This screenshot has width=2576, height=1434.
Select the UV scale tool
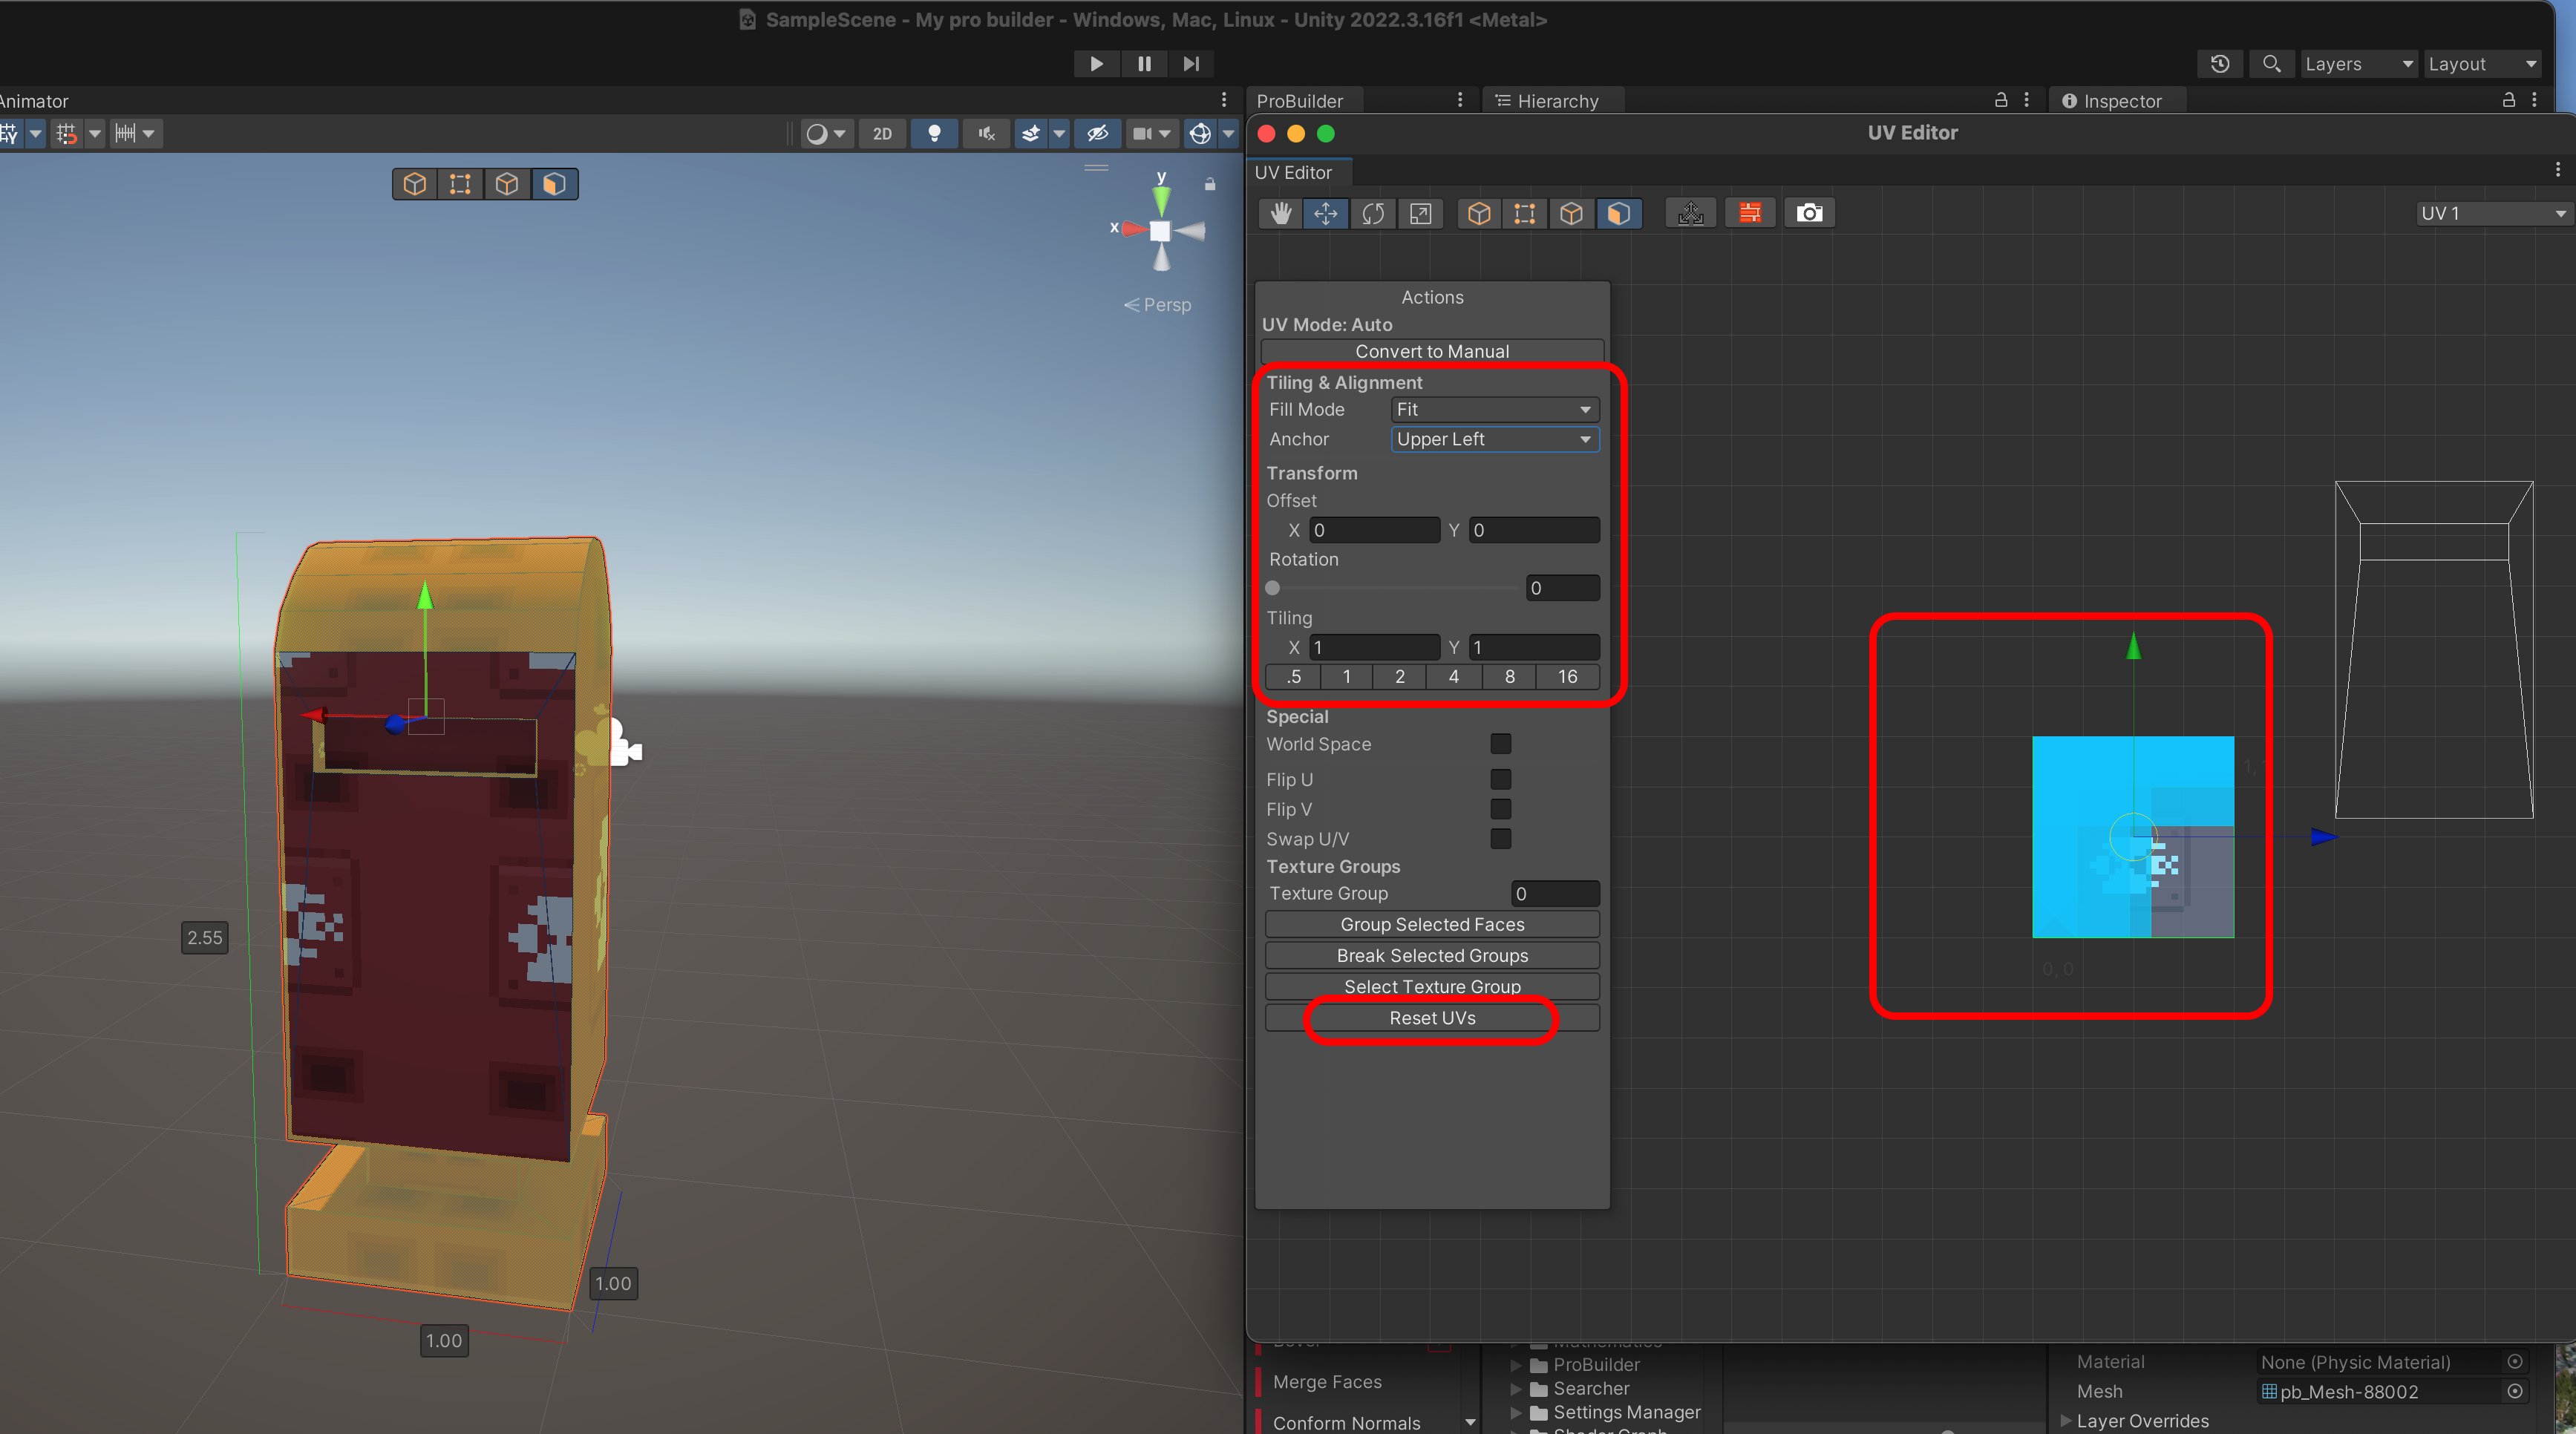[x=1420, y=213]
